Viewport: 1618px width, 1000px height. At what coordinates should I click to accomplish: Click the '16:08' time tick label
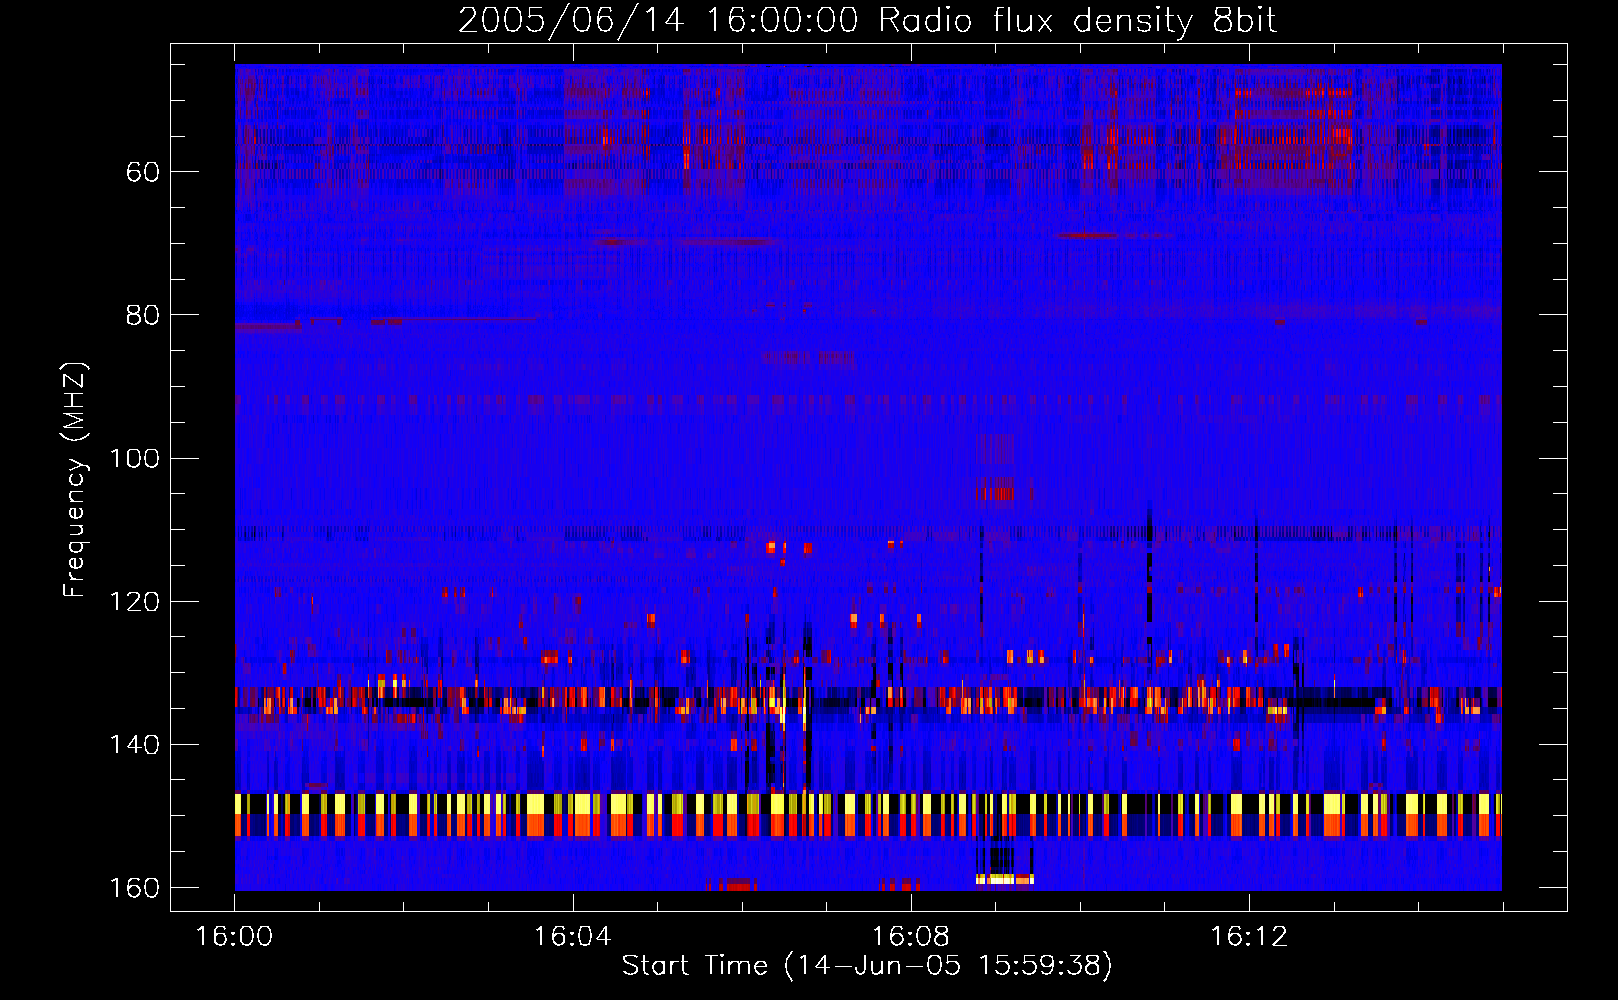(x=910, y=937)
